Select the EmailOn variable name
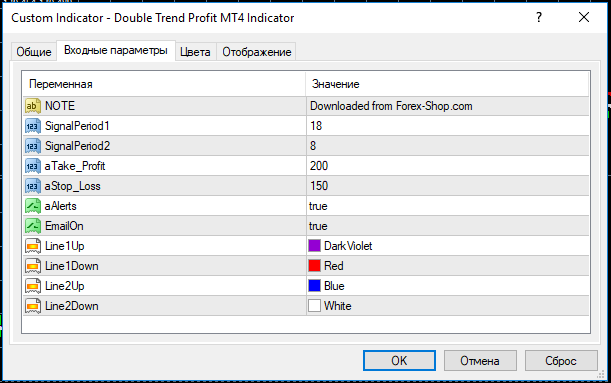This screenshot has width=611, height=383. [64, 226]
